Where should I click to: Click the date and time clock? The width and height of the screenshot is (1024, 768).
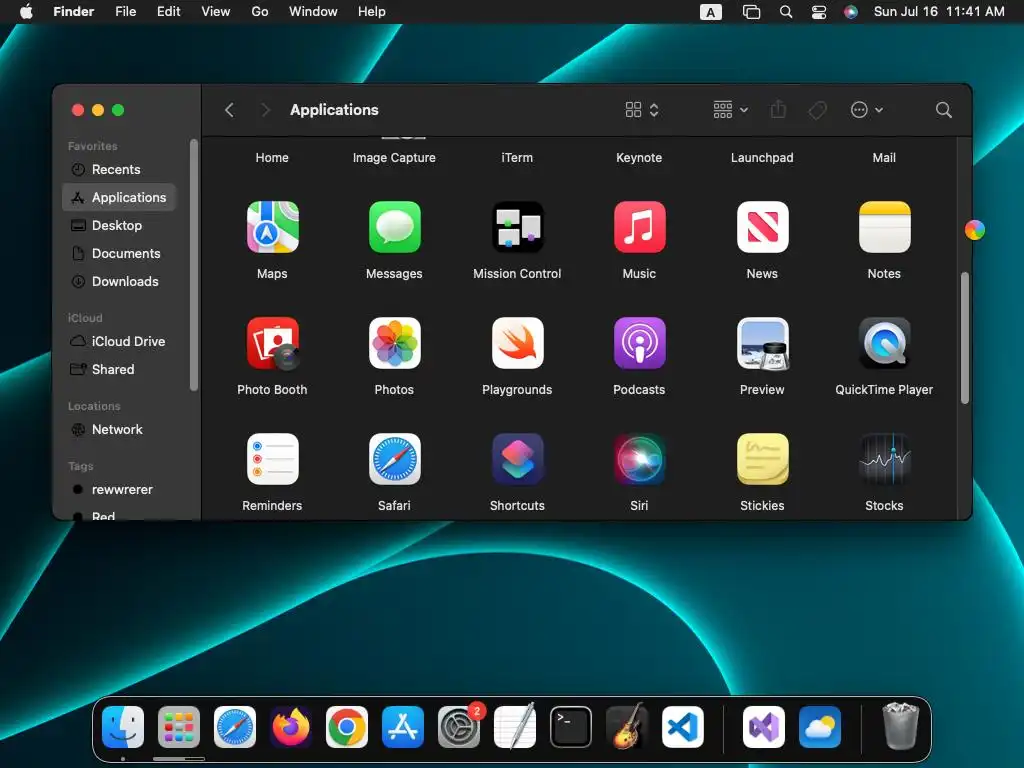(x=939, y=12)
